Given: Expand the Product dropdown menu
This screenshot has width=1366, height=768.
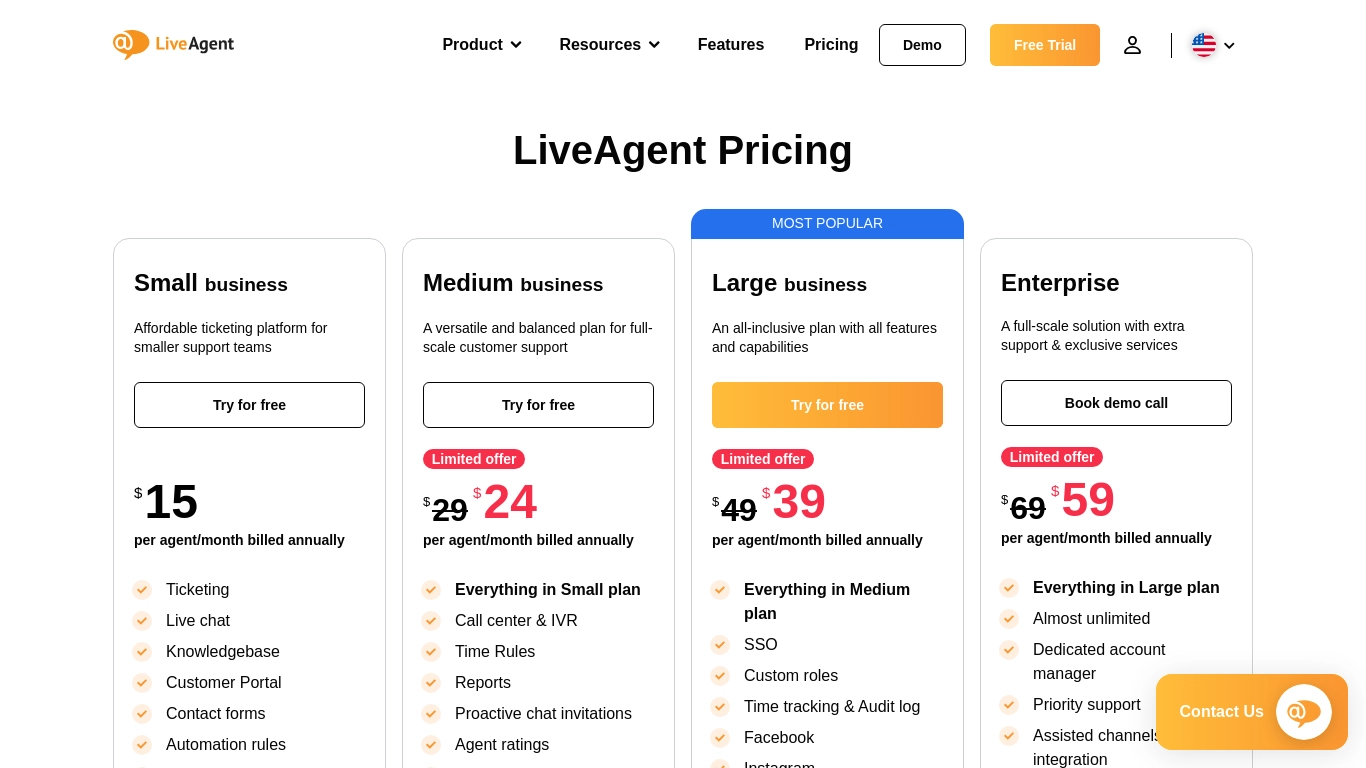Looking at the screenshot, I should [x=482, y=45].
